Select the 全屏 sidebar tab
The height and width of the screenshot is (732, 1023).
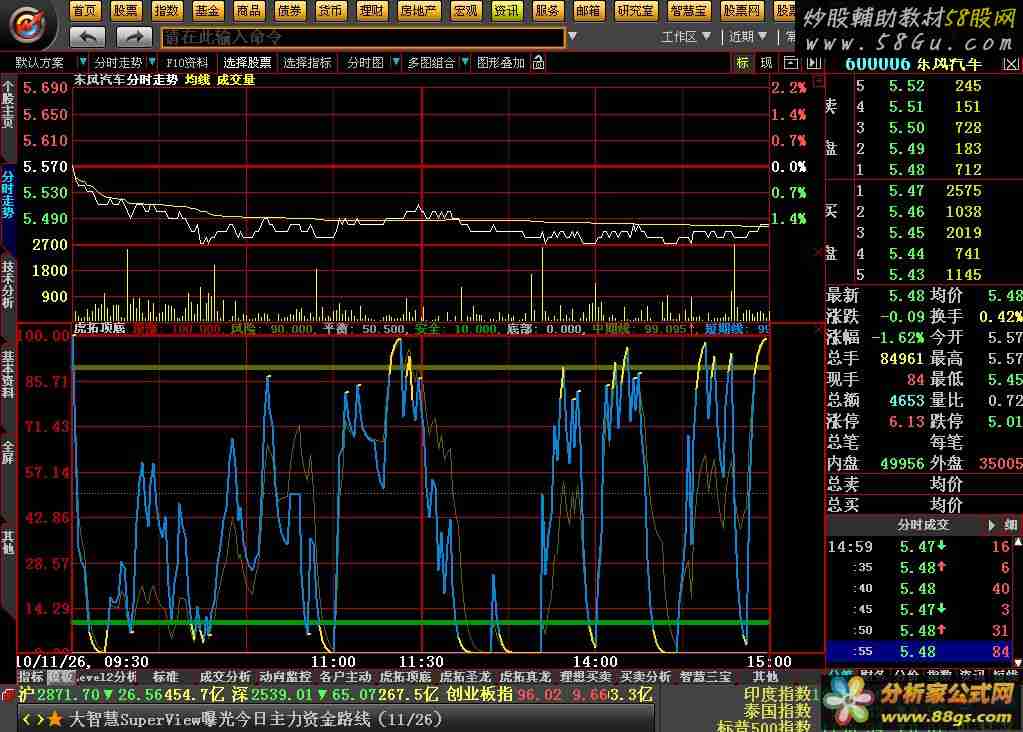point(8,452)
